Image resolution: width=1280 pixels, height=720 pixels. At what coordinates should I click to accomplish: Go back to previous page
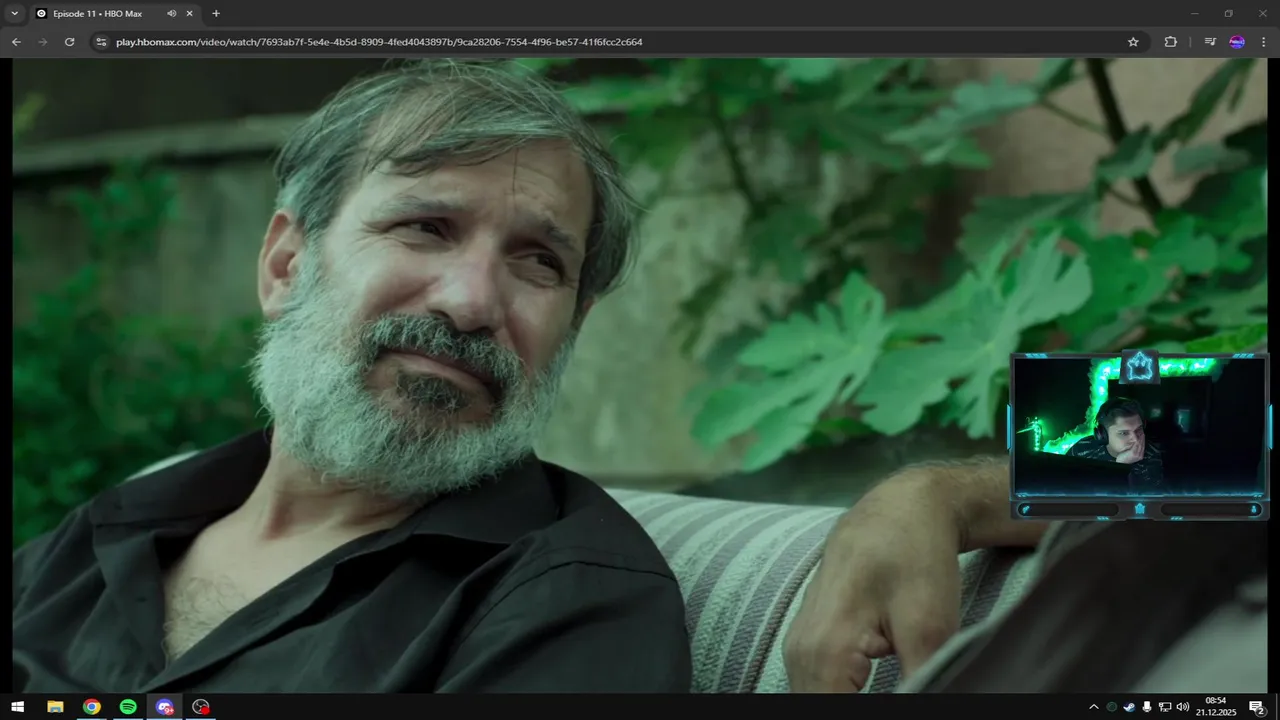(x=16, y=42)
